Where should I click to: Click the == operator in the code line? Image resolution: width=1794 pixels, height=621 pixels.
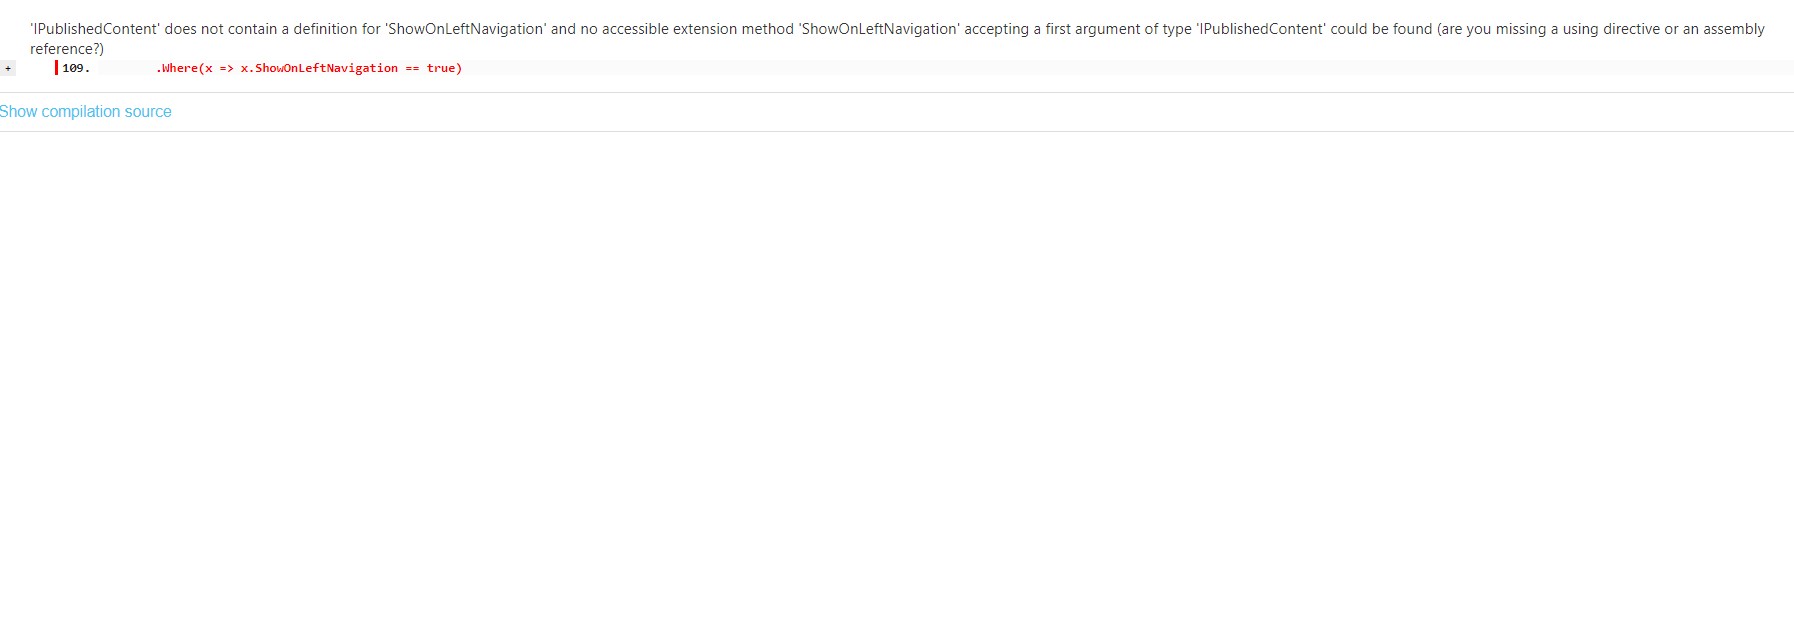click(x=412, y=68)
